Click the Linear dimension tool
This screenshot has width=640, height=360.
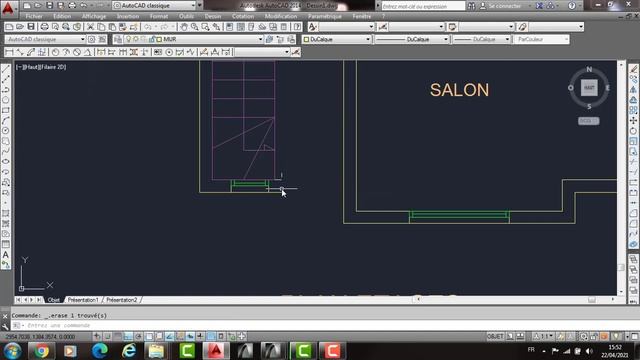coord(9,52)
